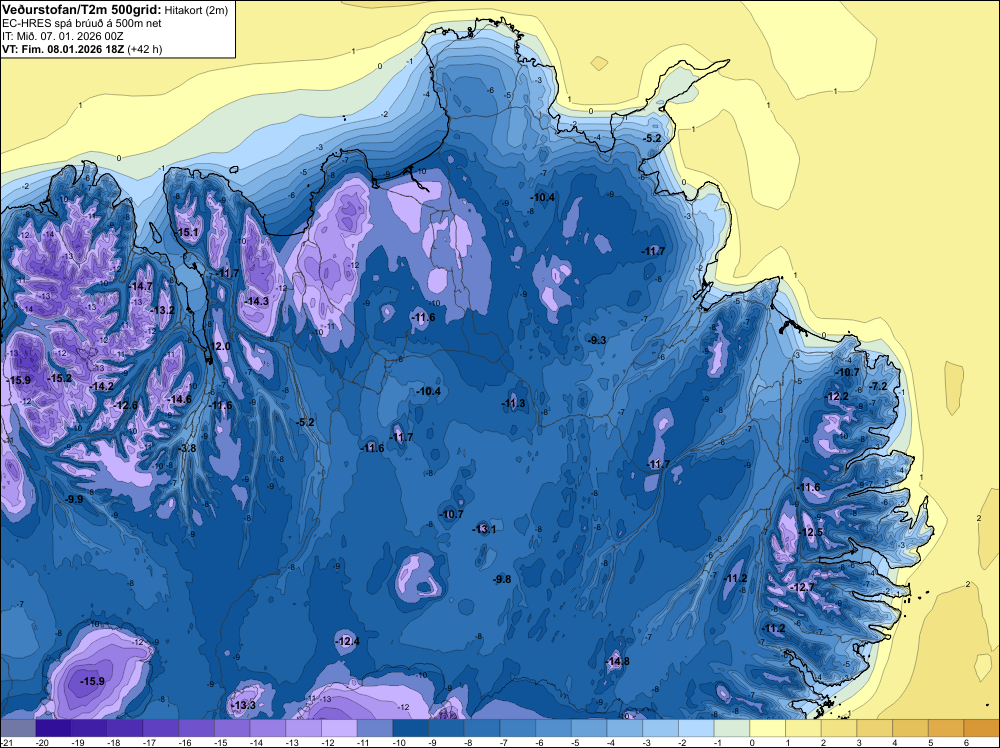Click the legend tick label -17
Viewport: 1000px width, 748px height.
(x=150, y=742)
